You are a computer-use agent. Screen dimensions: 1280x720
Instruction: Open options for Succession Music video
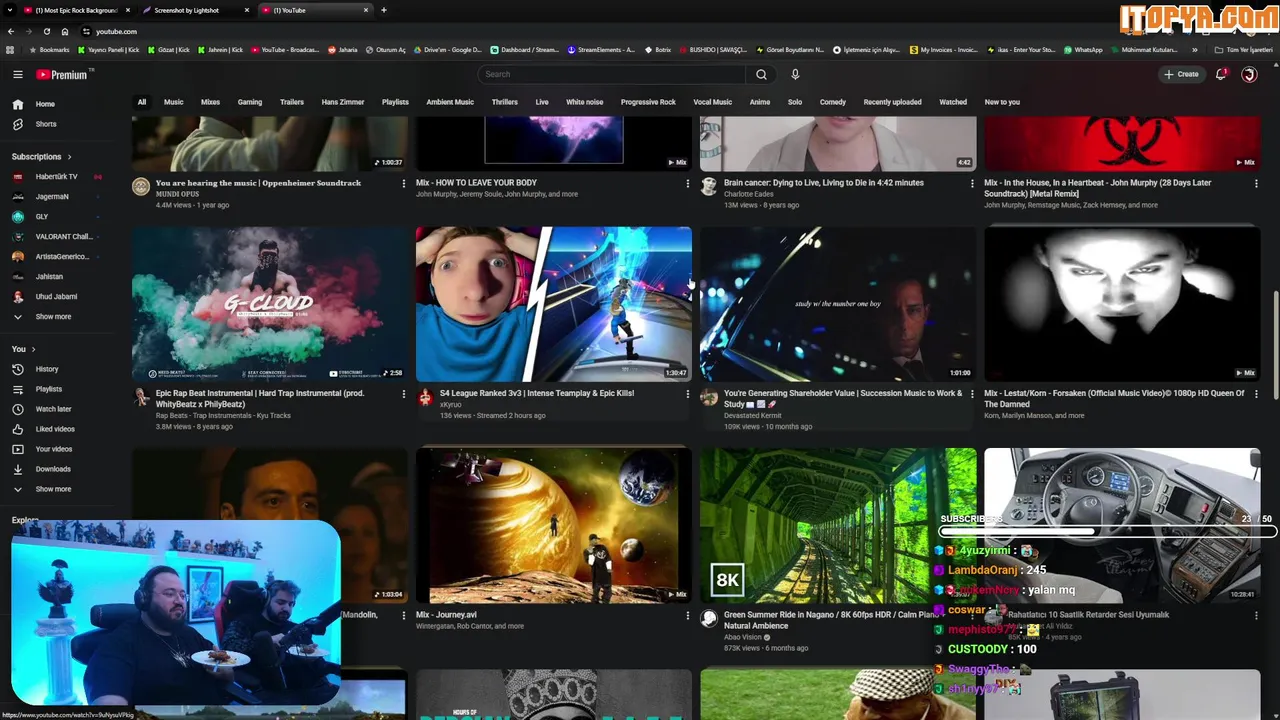[x=972, y=394]
